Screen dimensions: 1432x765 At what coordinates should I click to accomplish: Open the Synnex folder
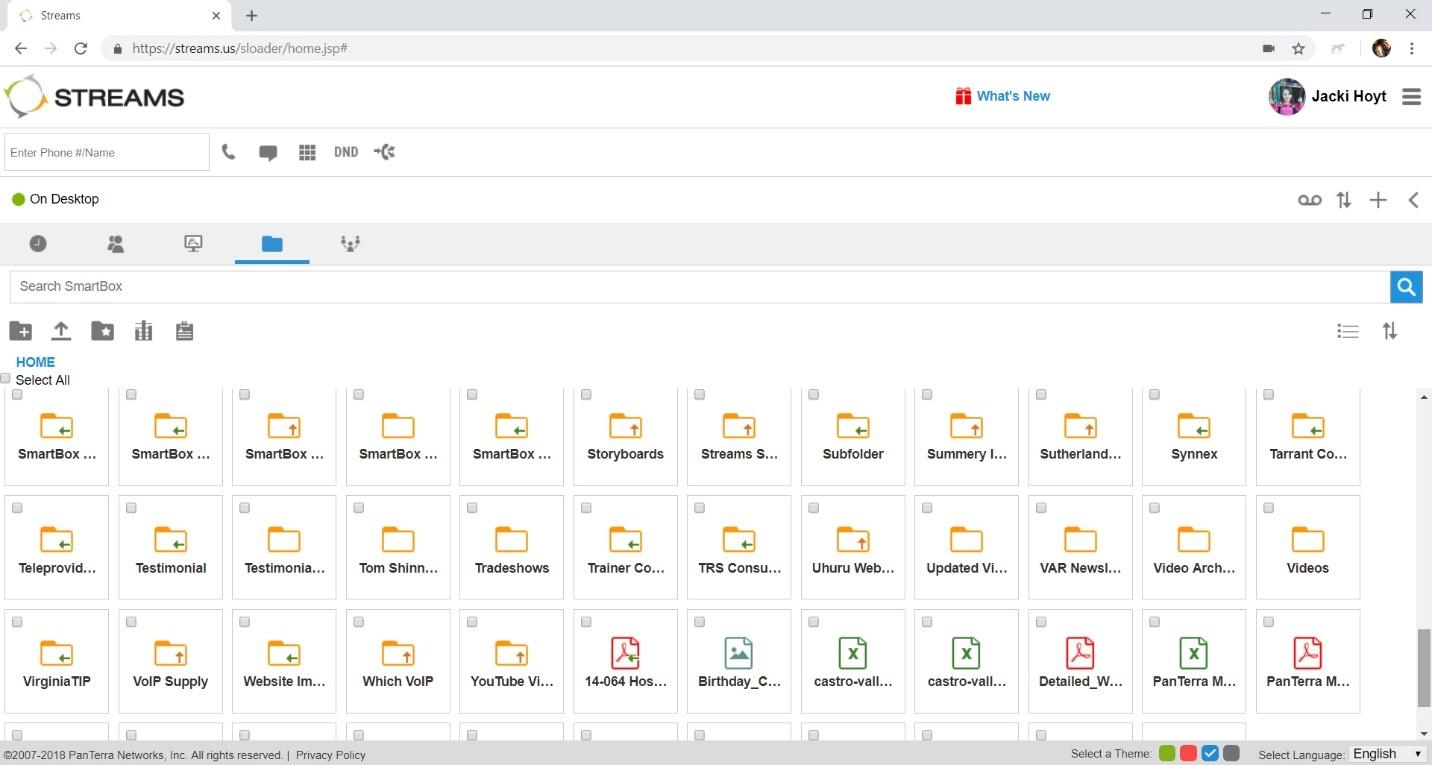click(1194, 427)
